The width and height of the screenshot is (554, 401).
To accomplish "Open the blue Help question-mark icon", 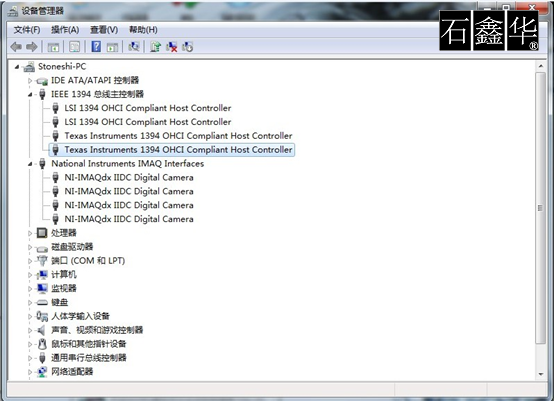I will pyautogui.click(x=96, y=47).
